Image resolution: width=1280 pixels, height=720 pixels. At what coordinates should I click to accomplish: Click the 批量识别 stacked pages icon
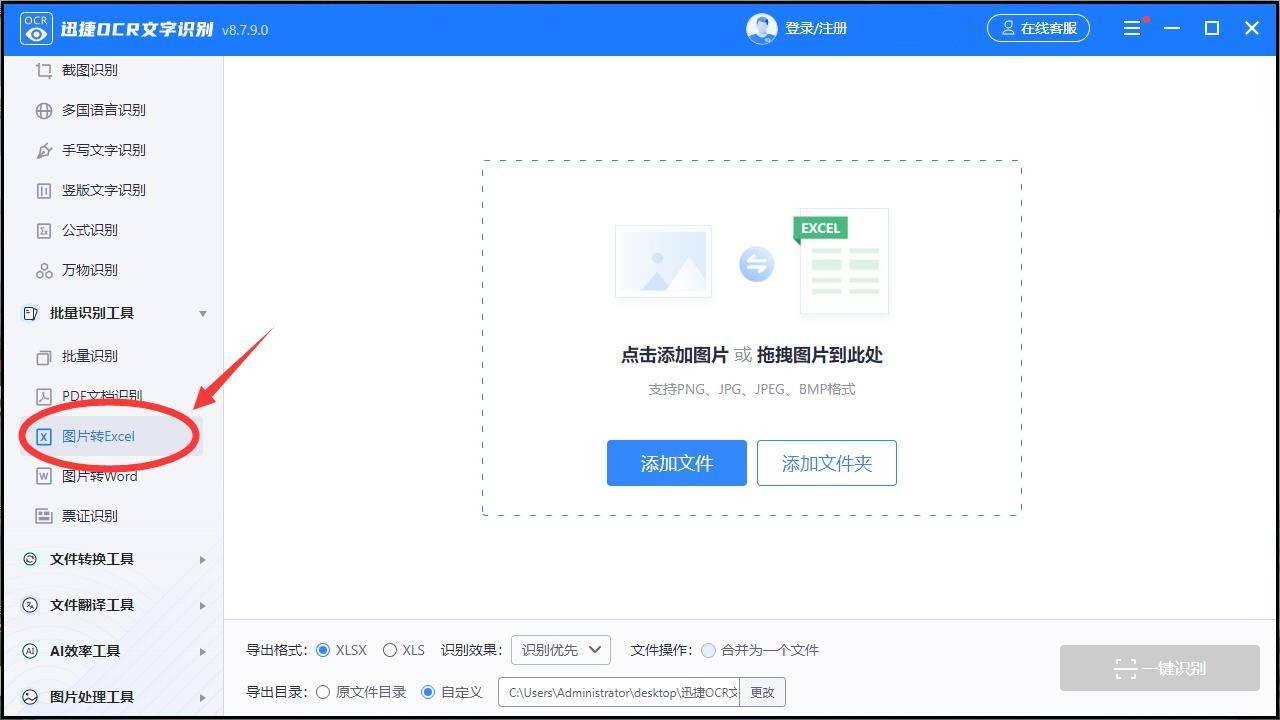tap(43, 356)
